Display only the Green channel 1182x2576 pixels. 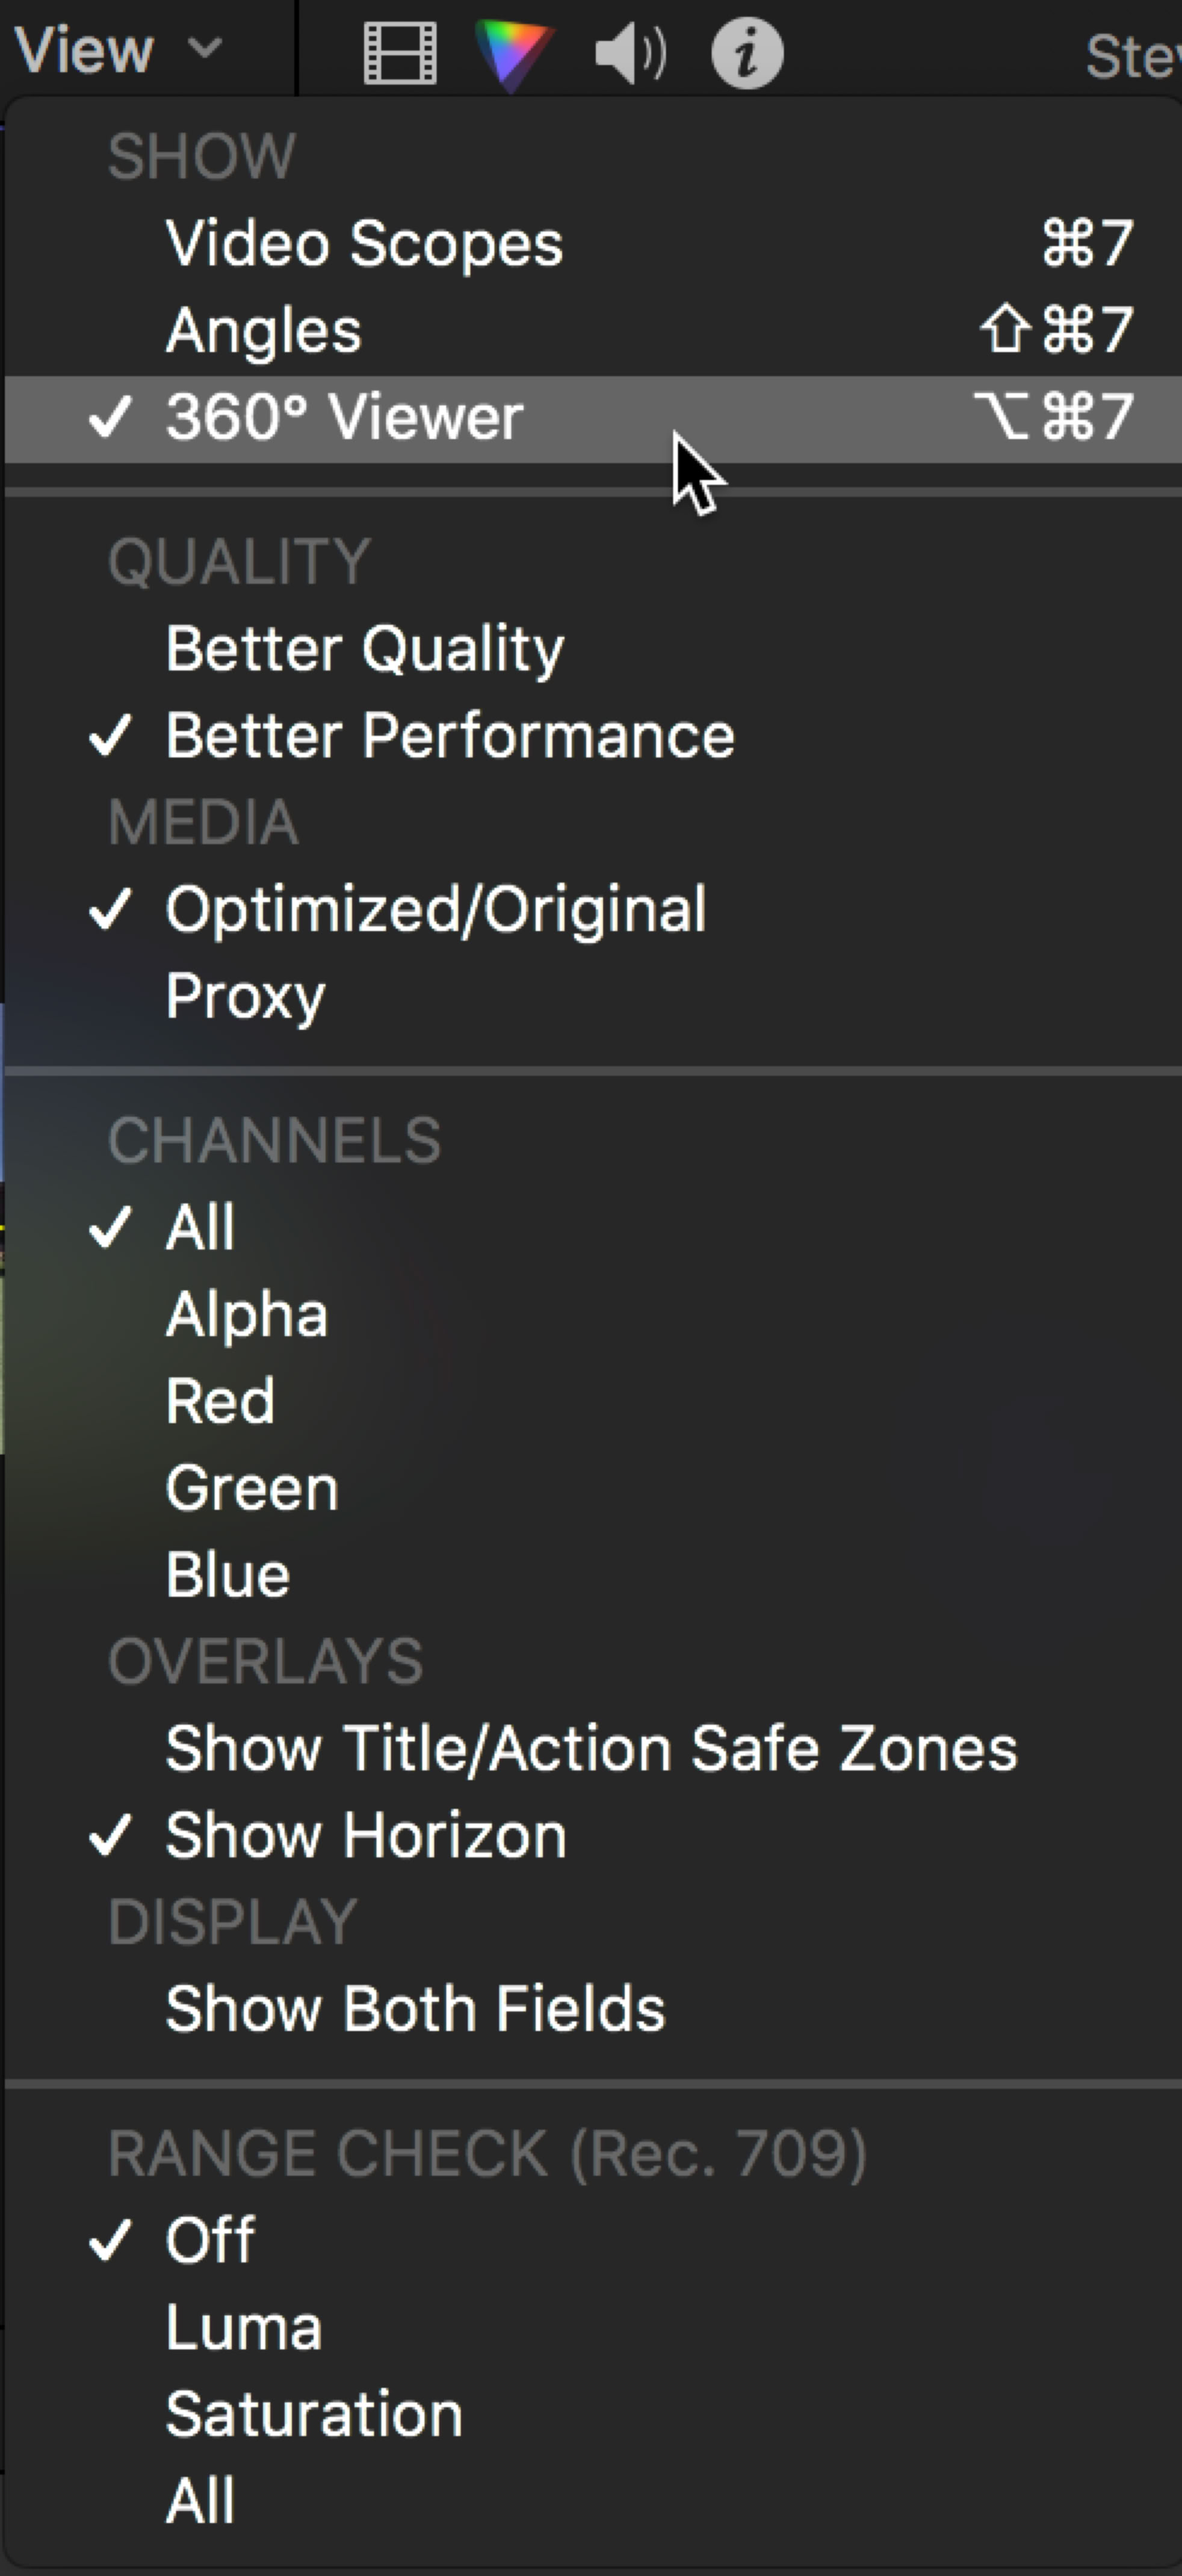[252, 1488]
